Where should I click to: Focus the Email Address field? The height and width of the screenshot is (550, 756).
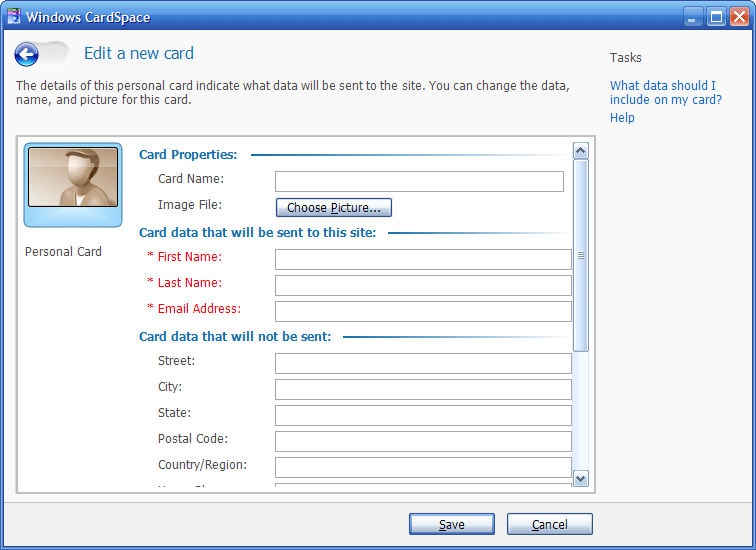(x=423, y=311)
